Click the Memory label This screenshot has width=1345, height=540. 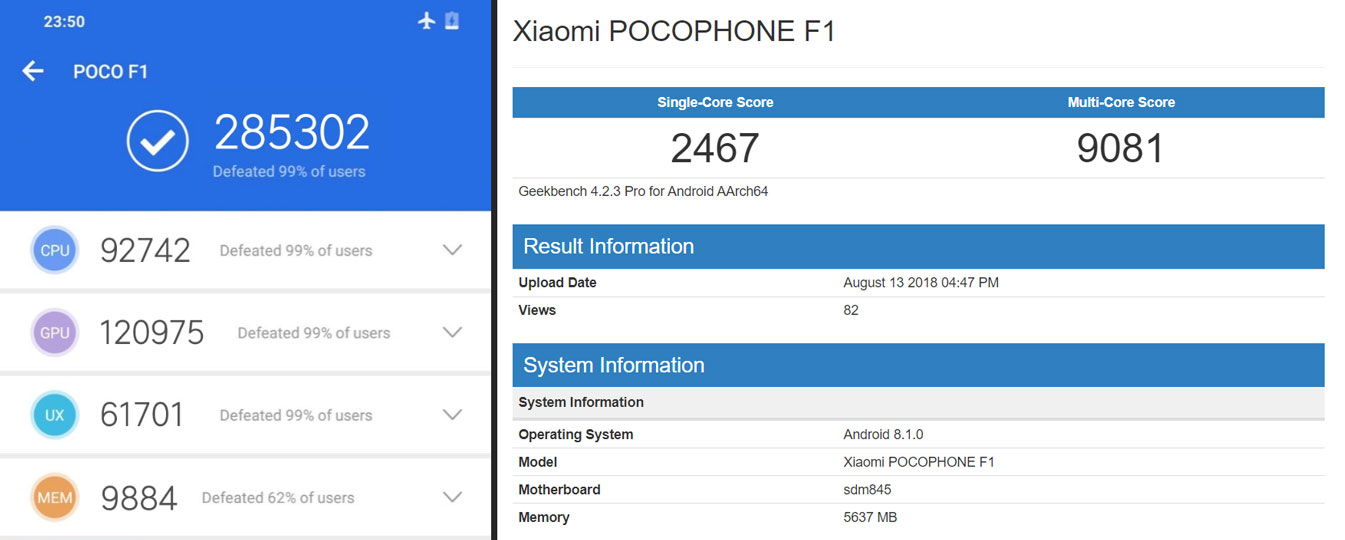click(544, 517)
